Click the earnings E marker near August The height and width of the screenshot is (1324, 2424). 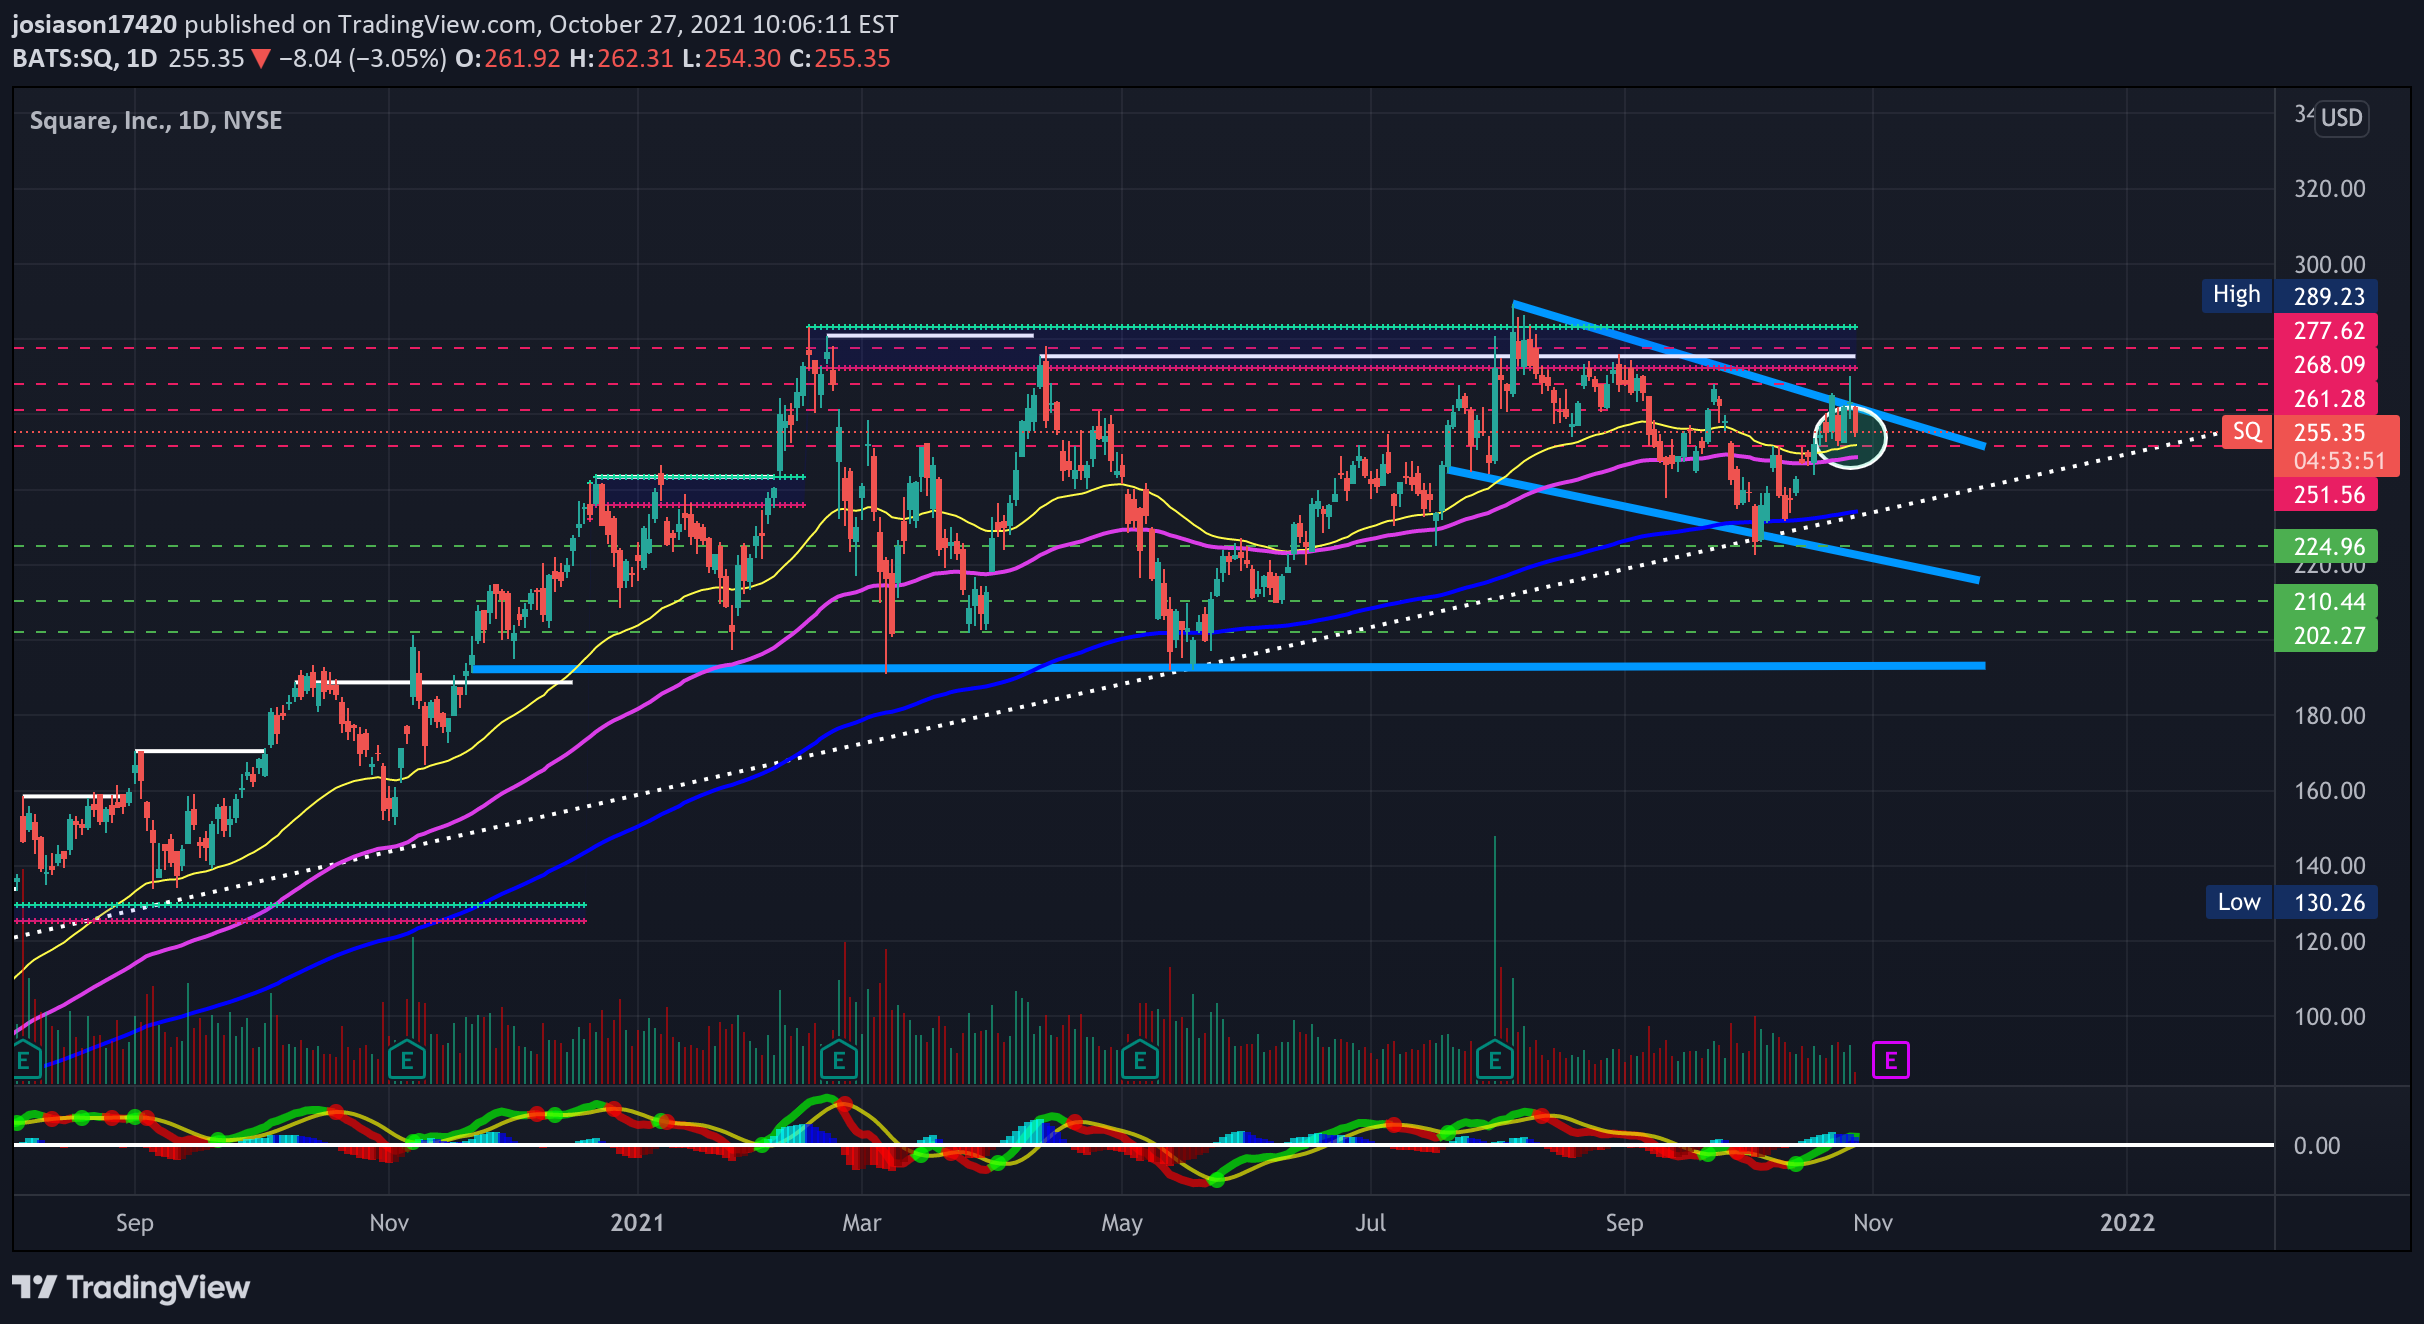coord(1495,1061)
